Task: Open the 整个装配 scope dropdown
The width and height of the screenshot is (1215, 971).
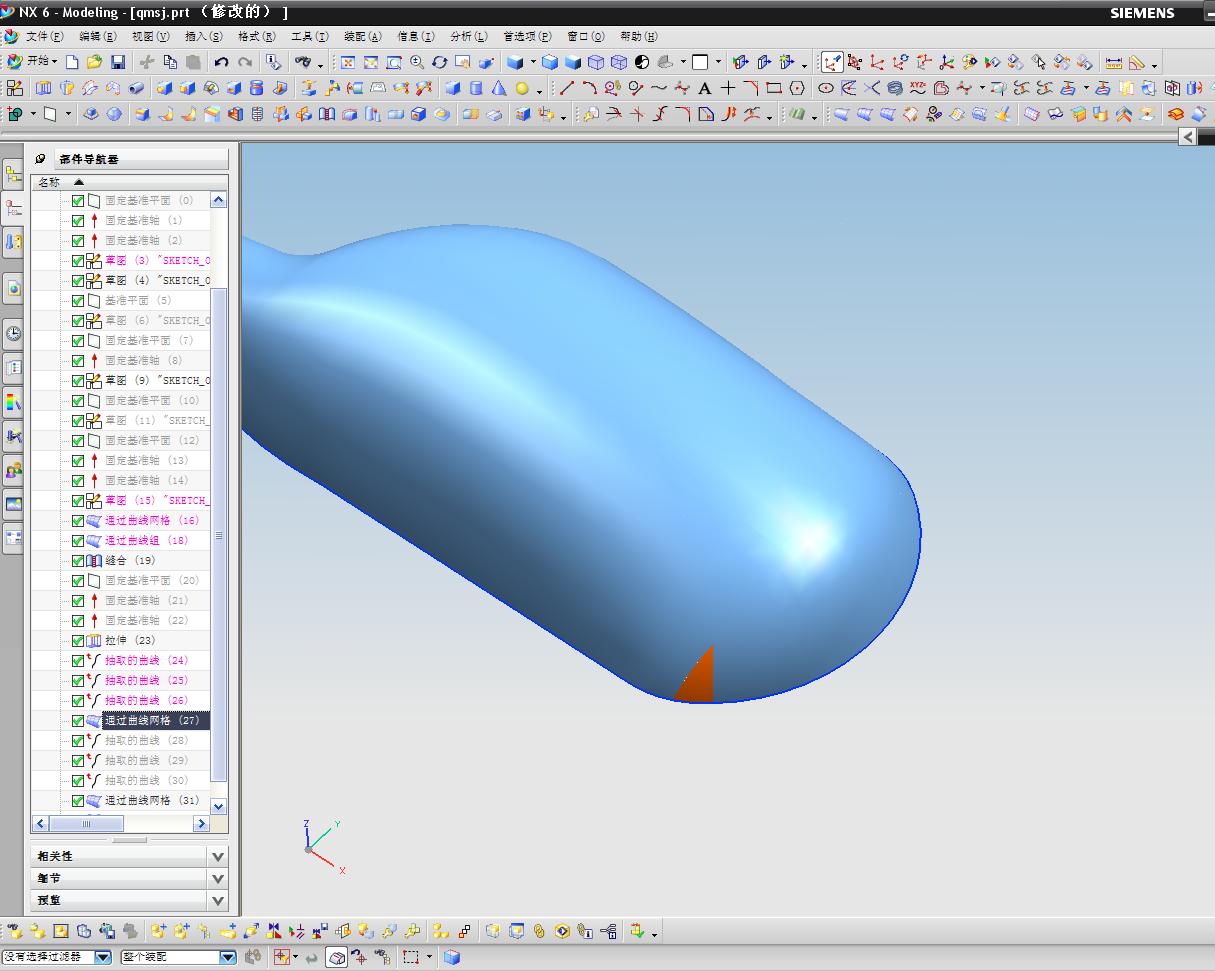Action: click(228, 957)
